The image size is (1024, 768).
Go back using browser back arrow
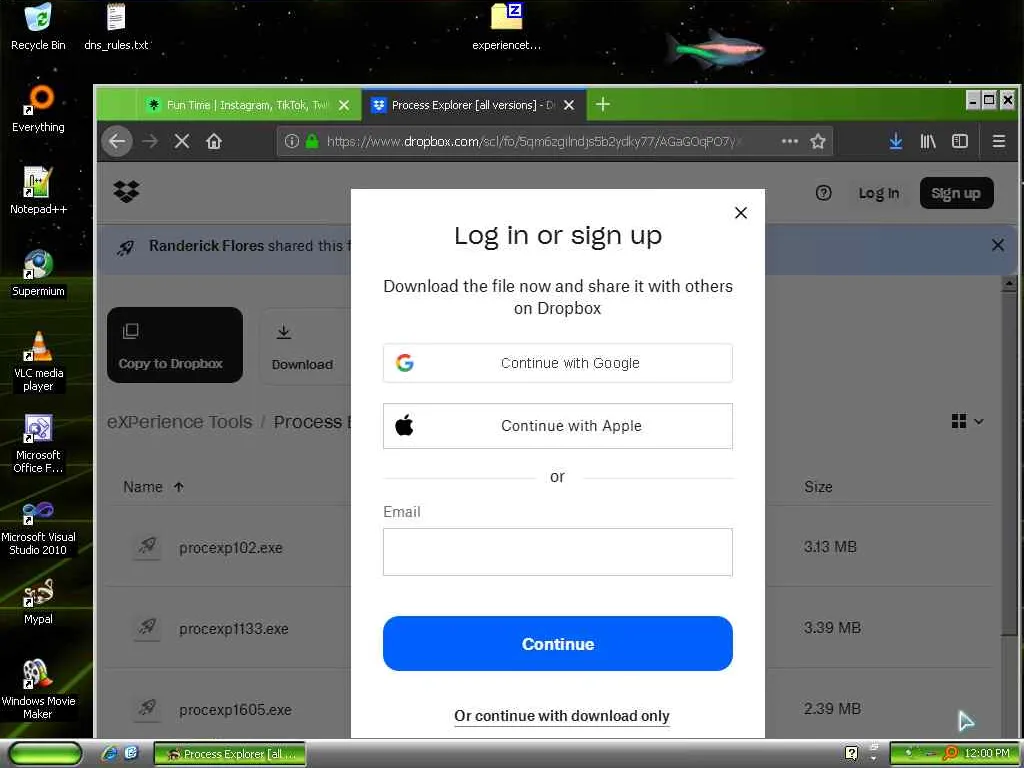click(117, 141)
